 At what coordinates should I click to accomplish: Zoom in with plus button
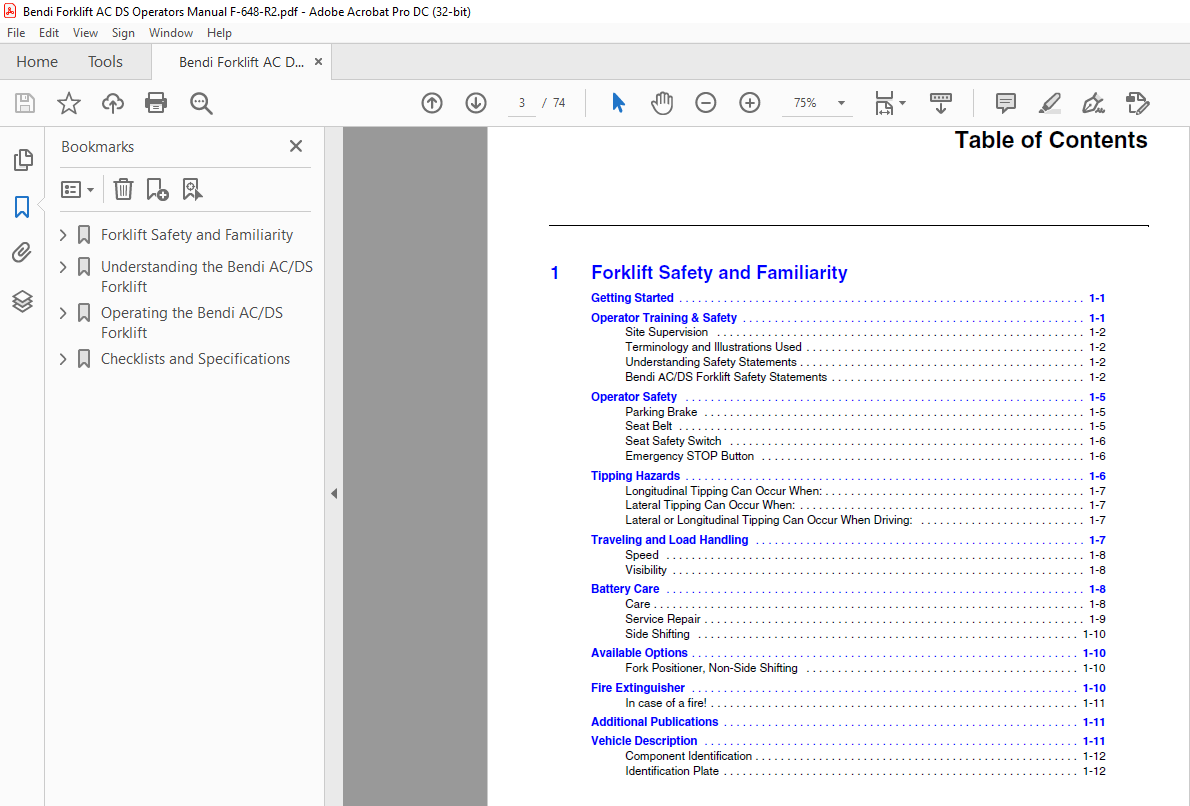point(750,102)
